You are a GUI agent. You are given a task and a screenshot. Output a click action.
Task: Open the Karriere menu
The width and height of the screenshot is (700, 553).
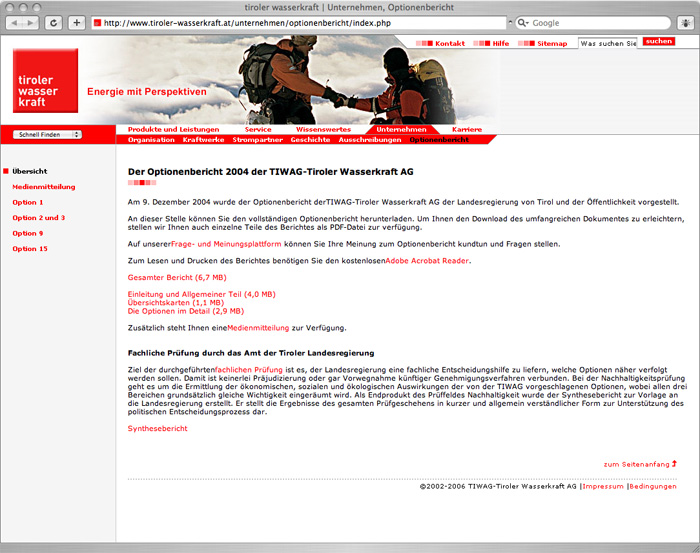467,129
